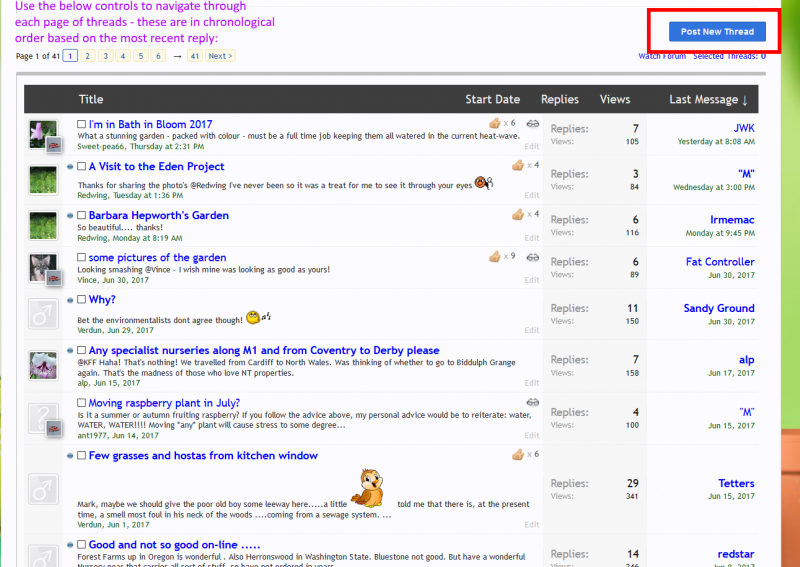
Task: Sort threads by Last Message column
Action: (708, 99)
